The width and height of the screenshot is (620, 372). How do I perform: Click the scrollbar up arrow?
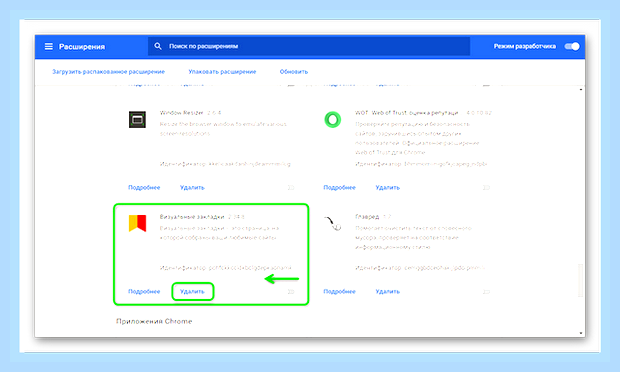(x=580, y=90)
